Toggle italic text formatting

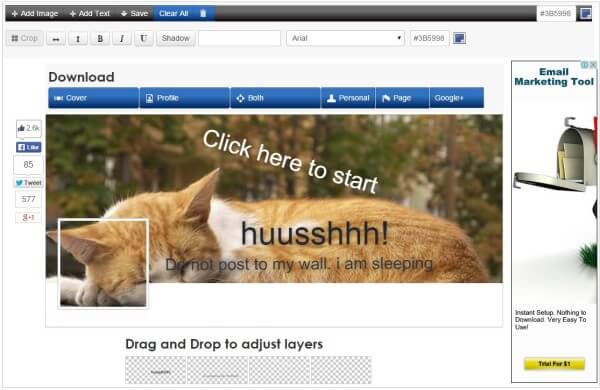tap(122, 39)
